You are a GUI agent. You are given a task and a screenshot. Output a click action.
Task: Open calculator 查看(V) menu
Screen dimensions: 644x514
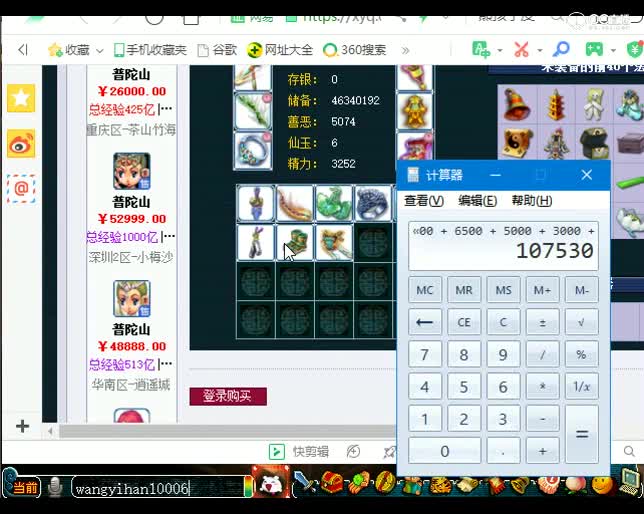[x=423, y=201]
